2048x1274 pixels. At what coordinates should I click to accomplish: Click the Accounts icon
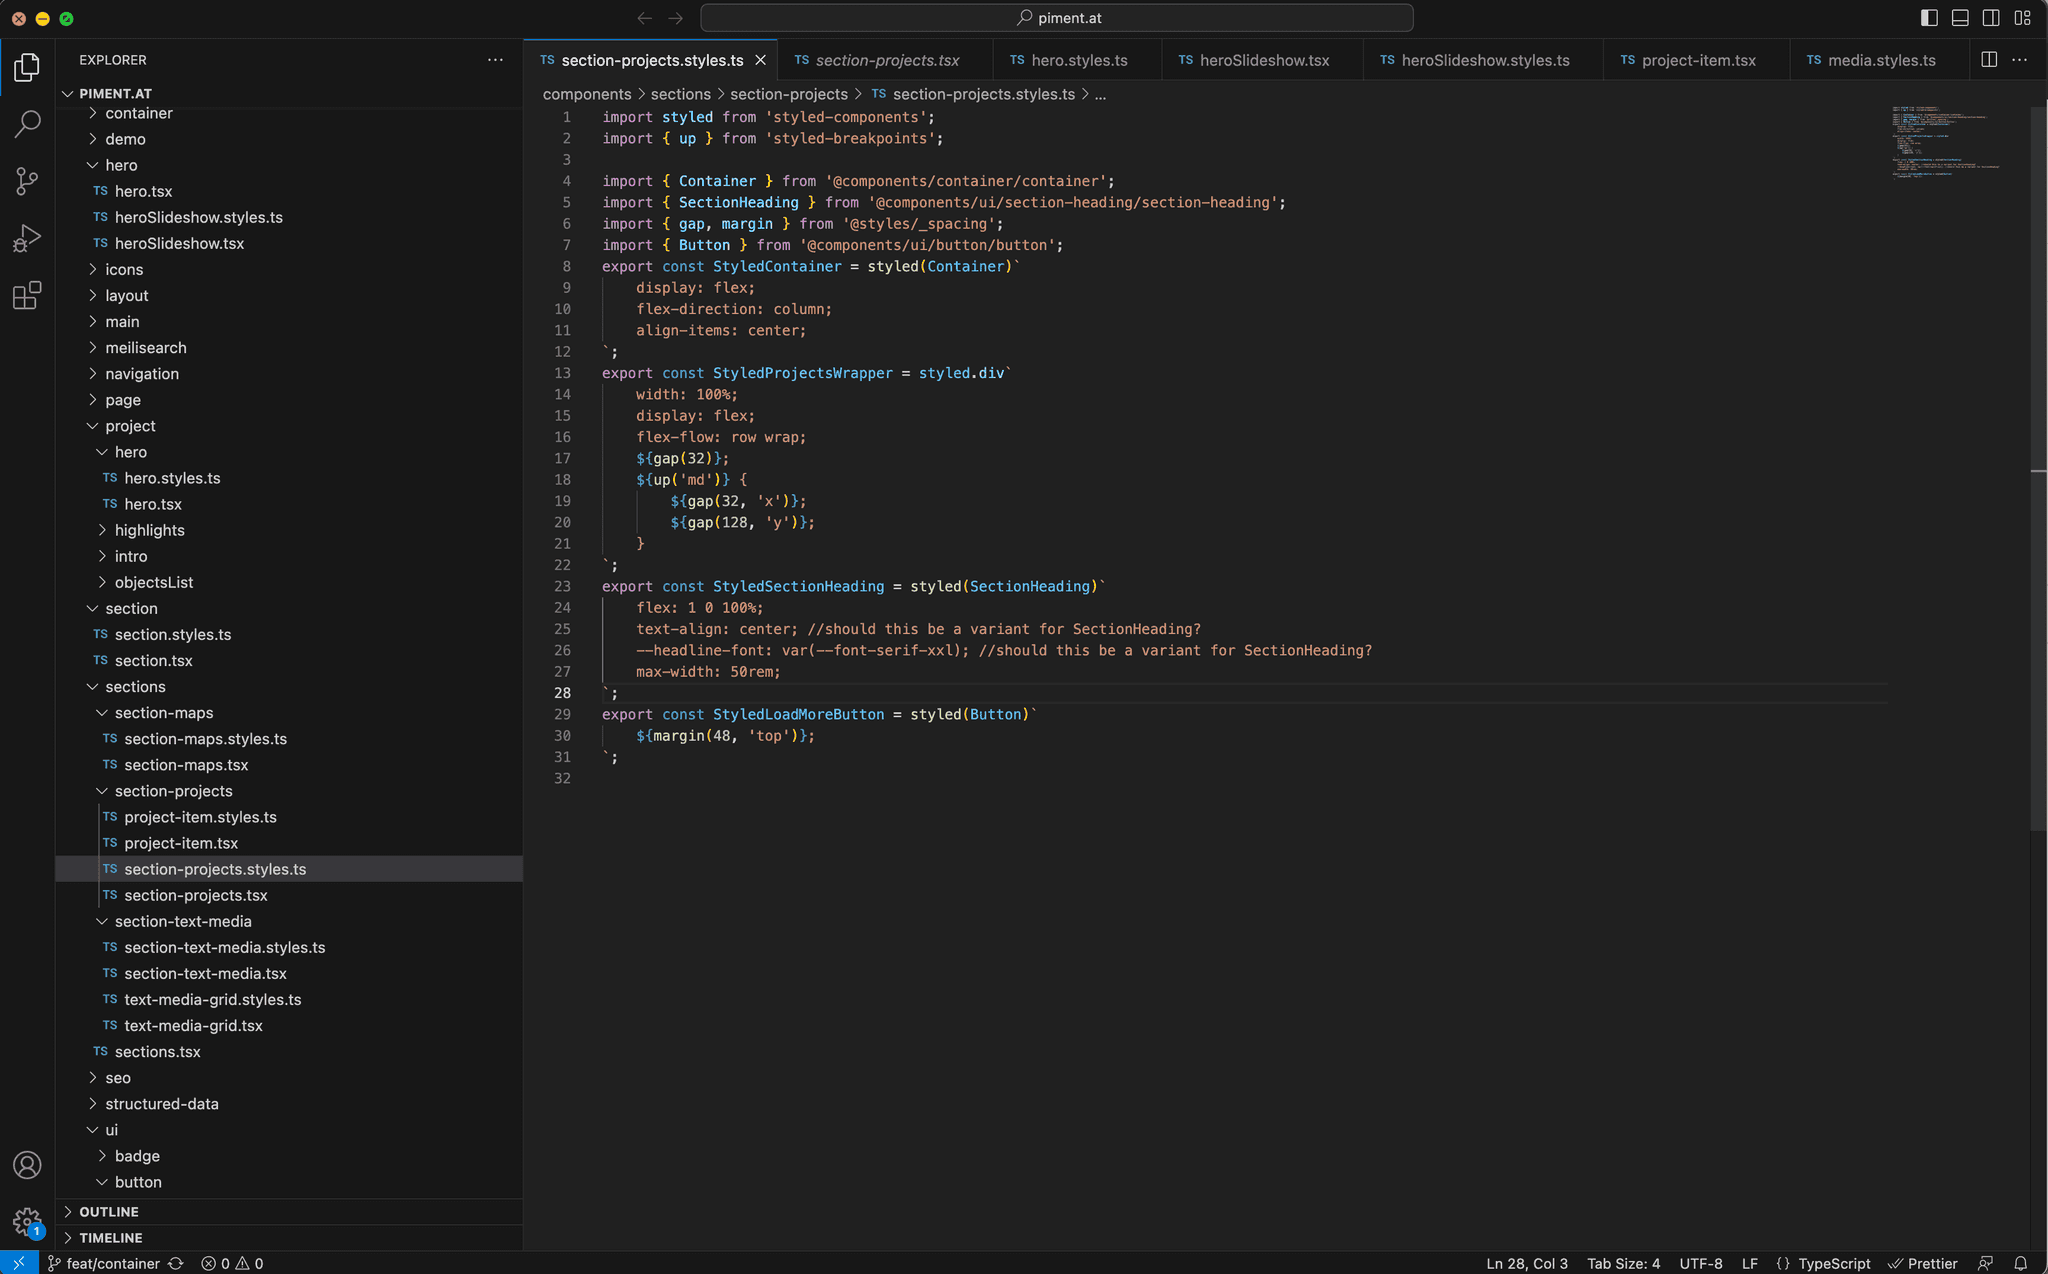27,1165
